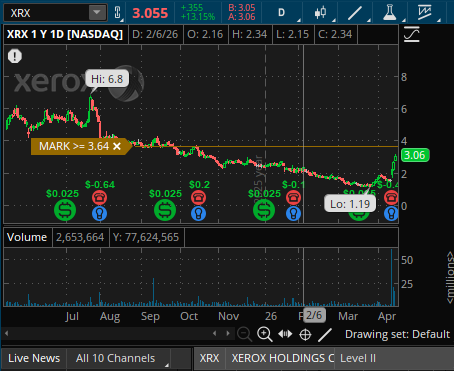This screenshot has width=454, height=371.
Task: Click the $0.2 earnings phone icon
Action: [198, 198]
